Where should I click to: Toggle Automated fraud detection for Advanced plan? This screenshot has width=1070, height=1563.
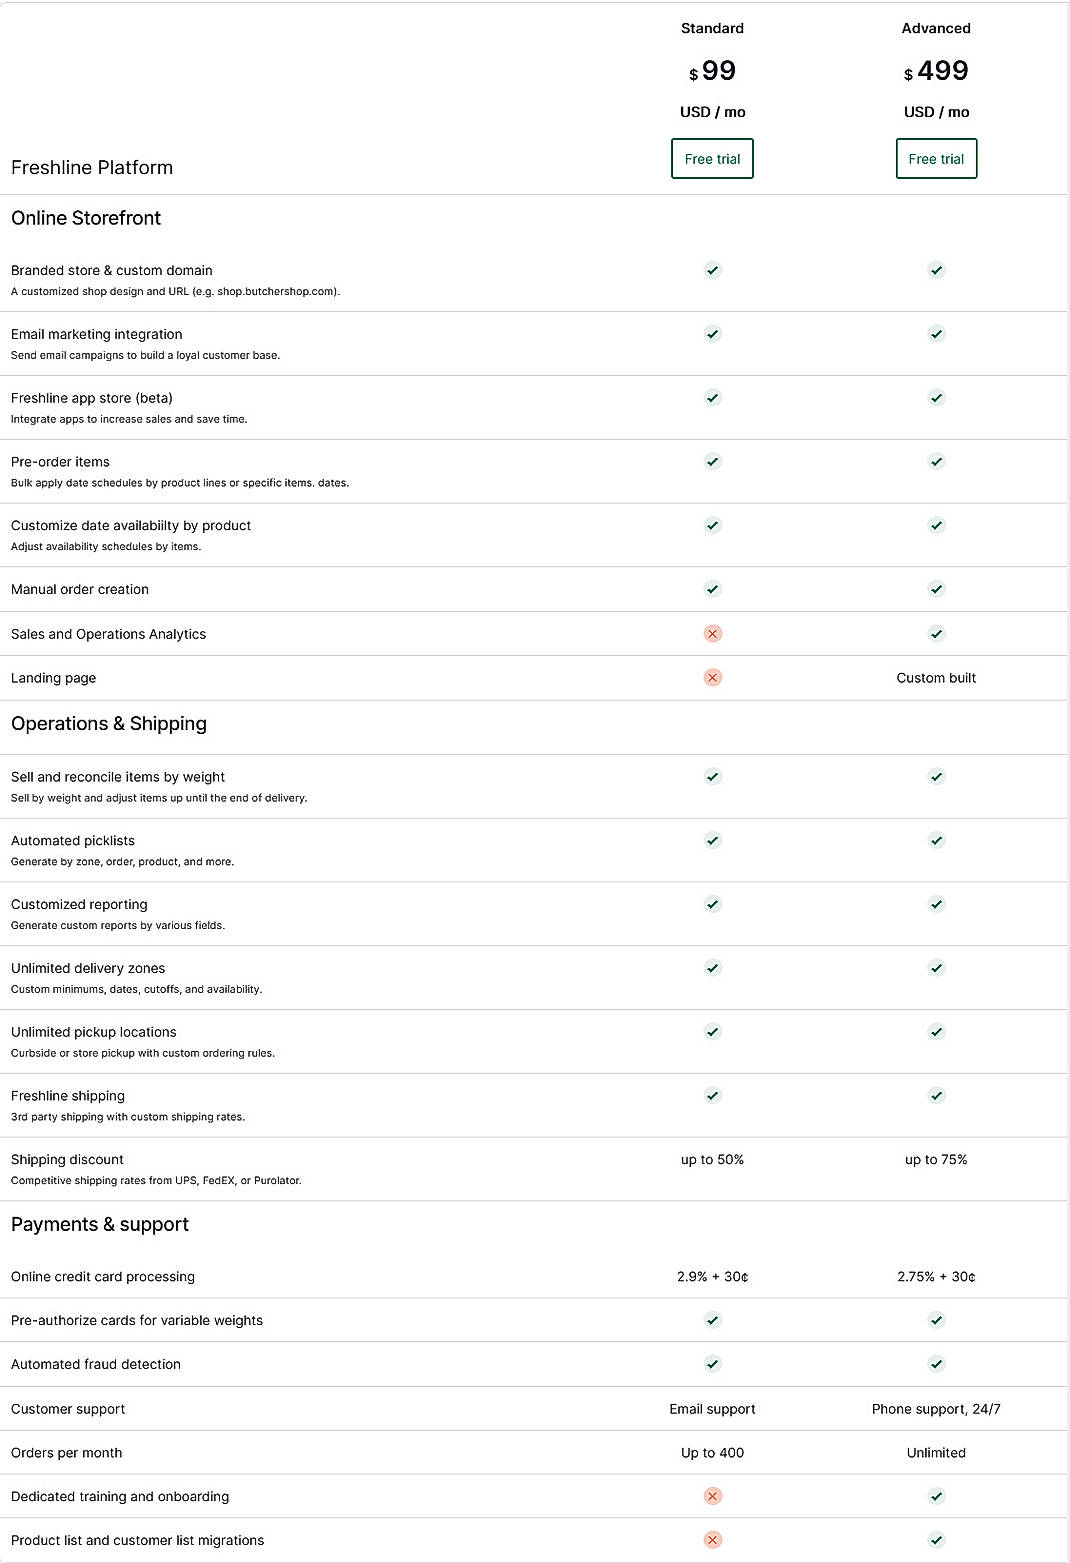936,1363
